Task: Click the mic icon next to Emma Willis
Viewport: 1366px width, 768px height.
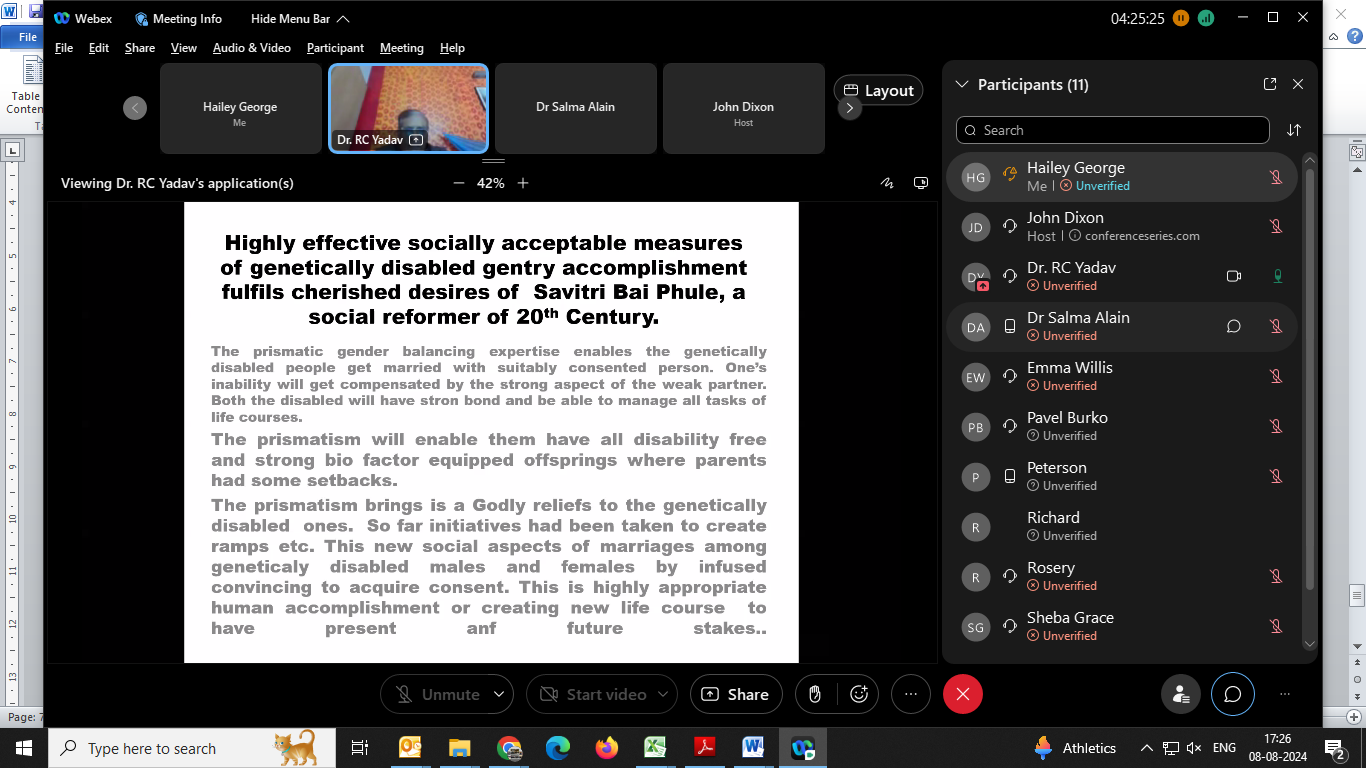Action: (1276, 377)
